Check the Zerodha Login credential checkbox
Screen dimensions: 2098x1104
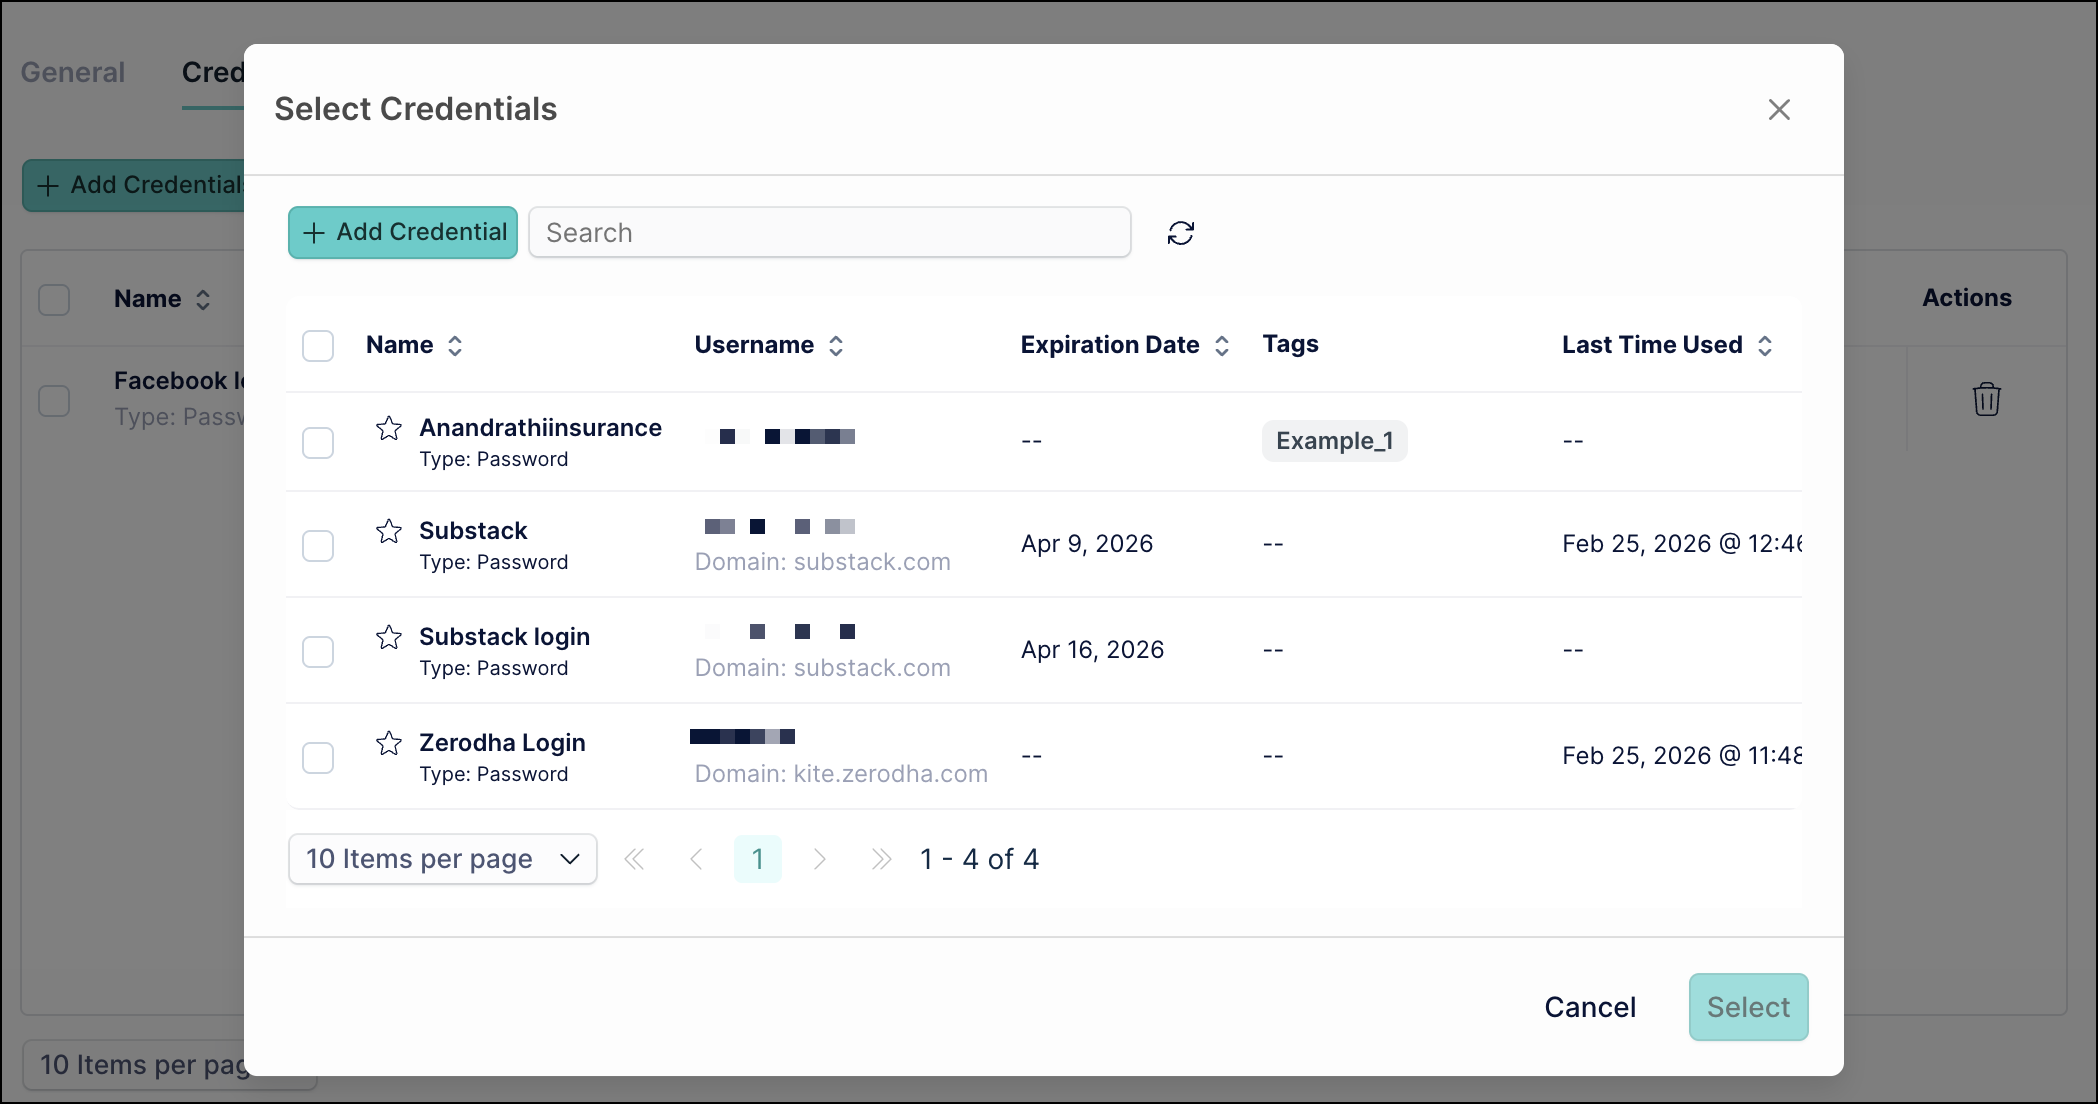pos(318,757)
